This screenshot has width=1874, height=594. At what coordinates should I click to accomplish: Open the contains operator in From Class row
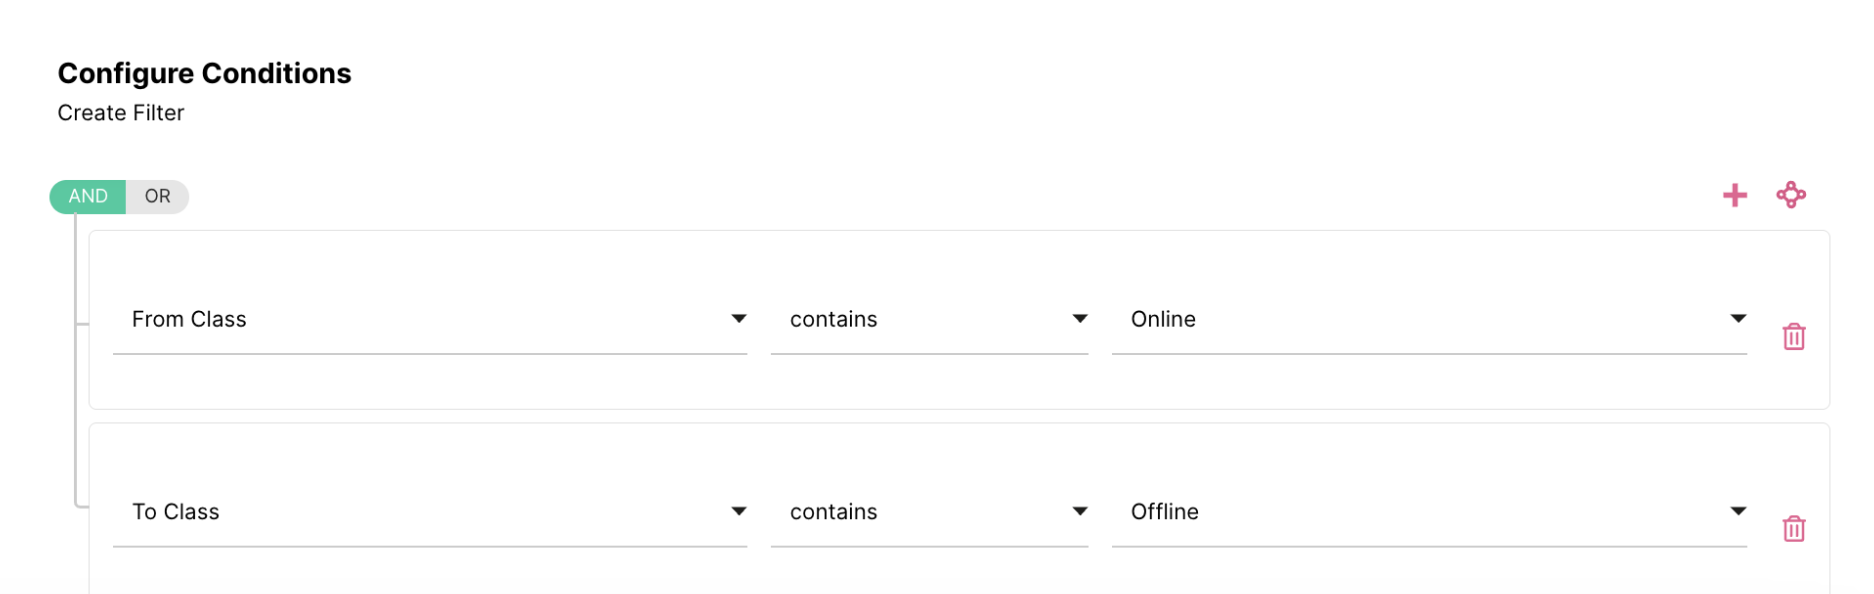click(x=920, y=320)
